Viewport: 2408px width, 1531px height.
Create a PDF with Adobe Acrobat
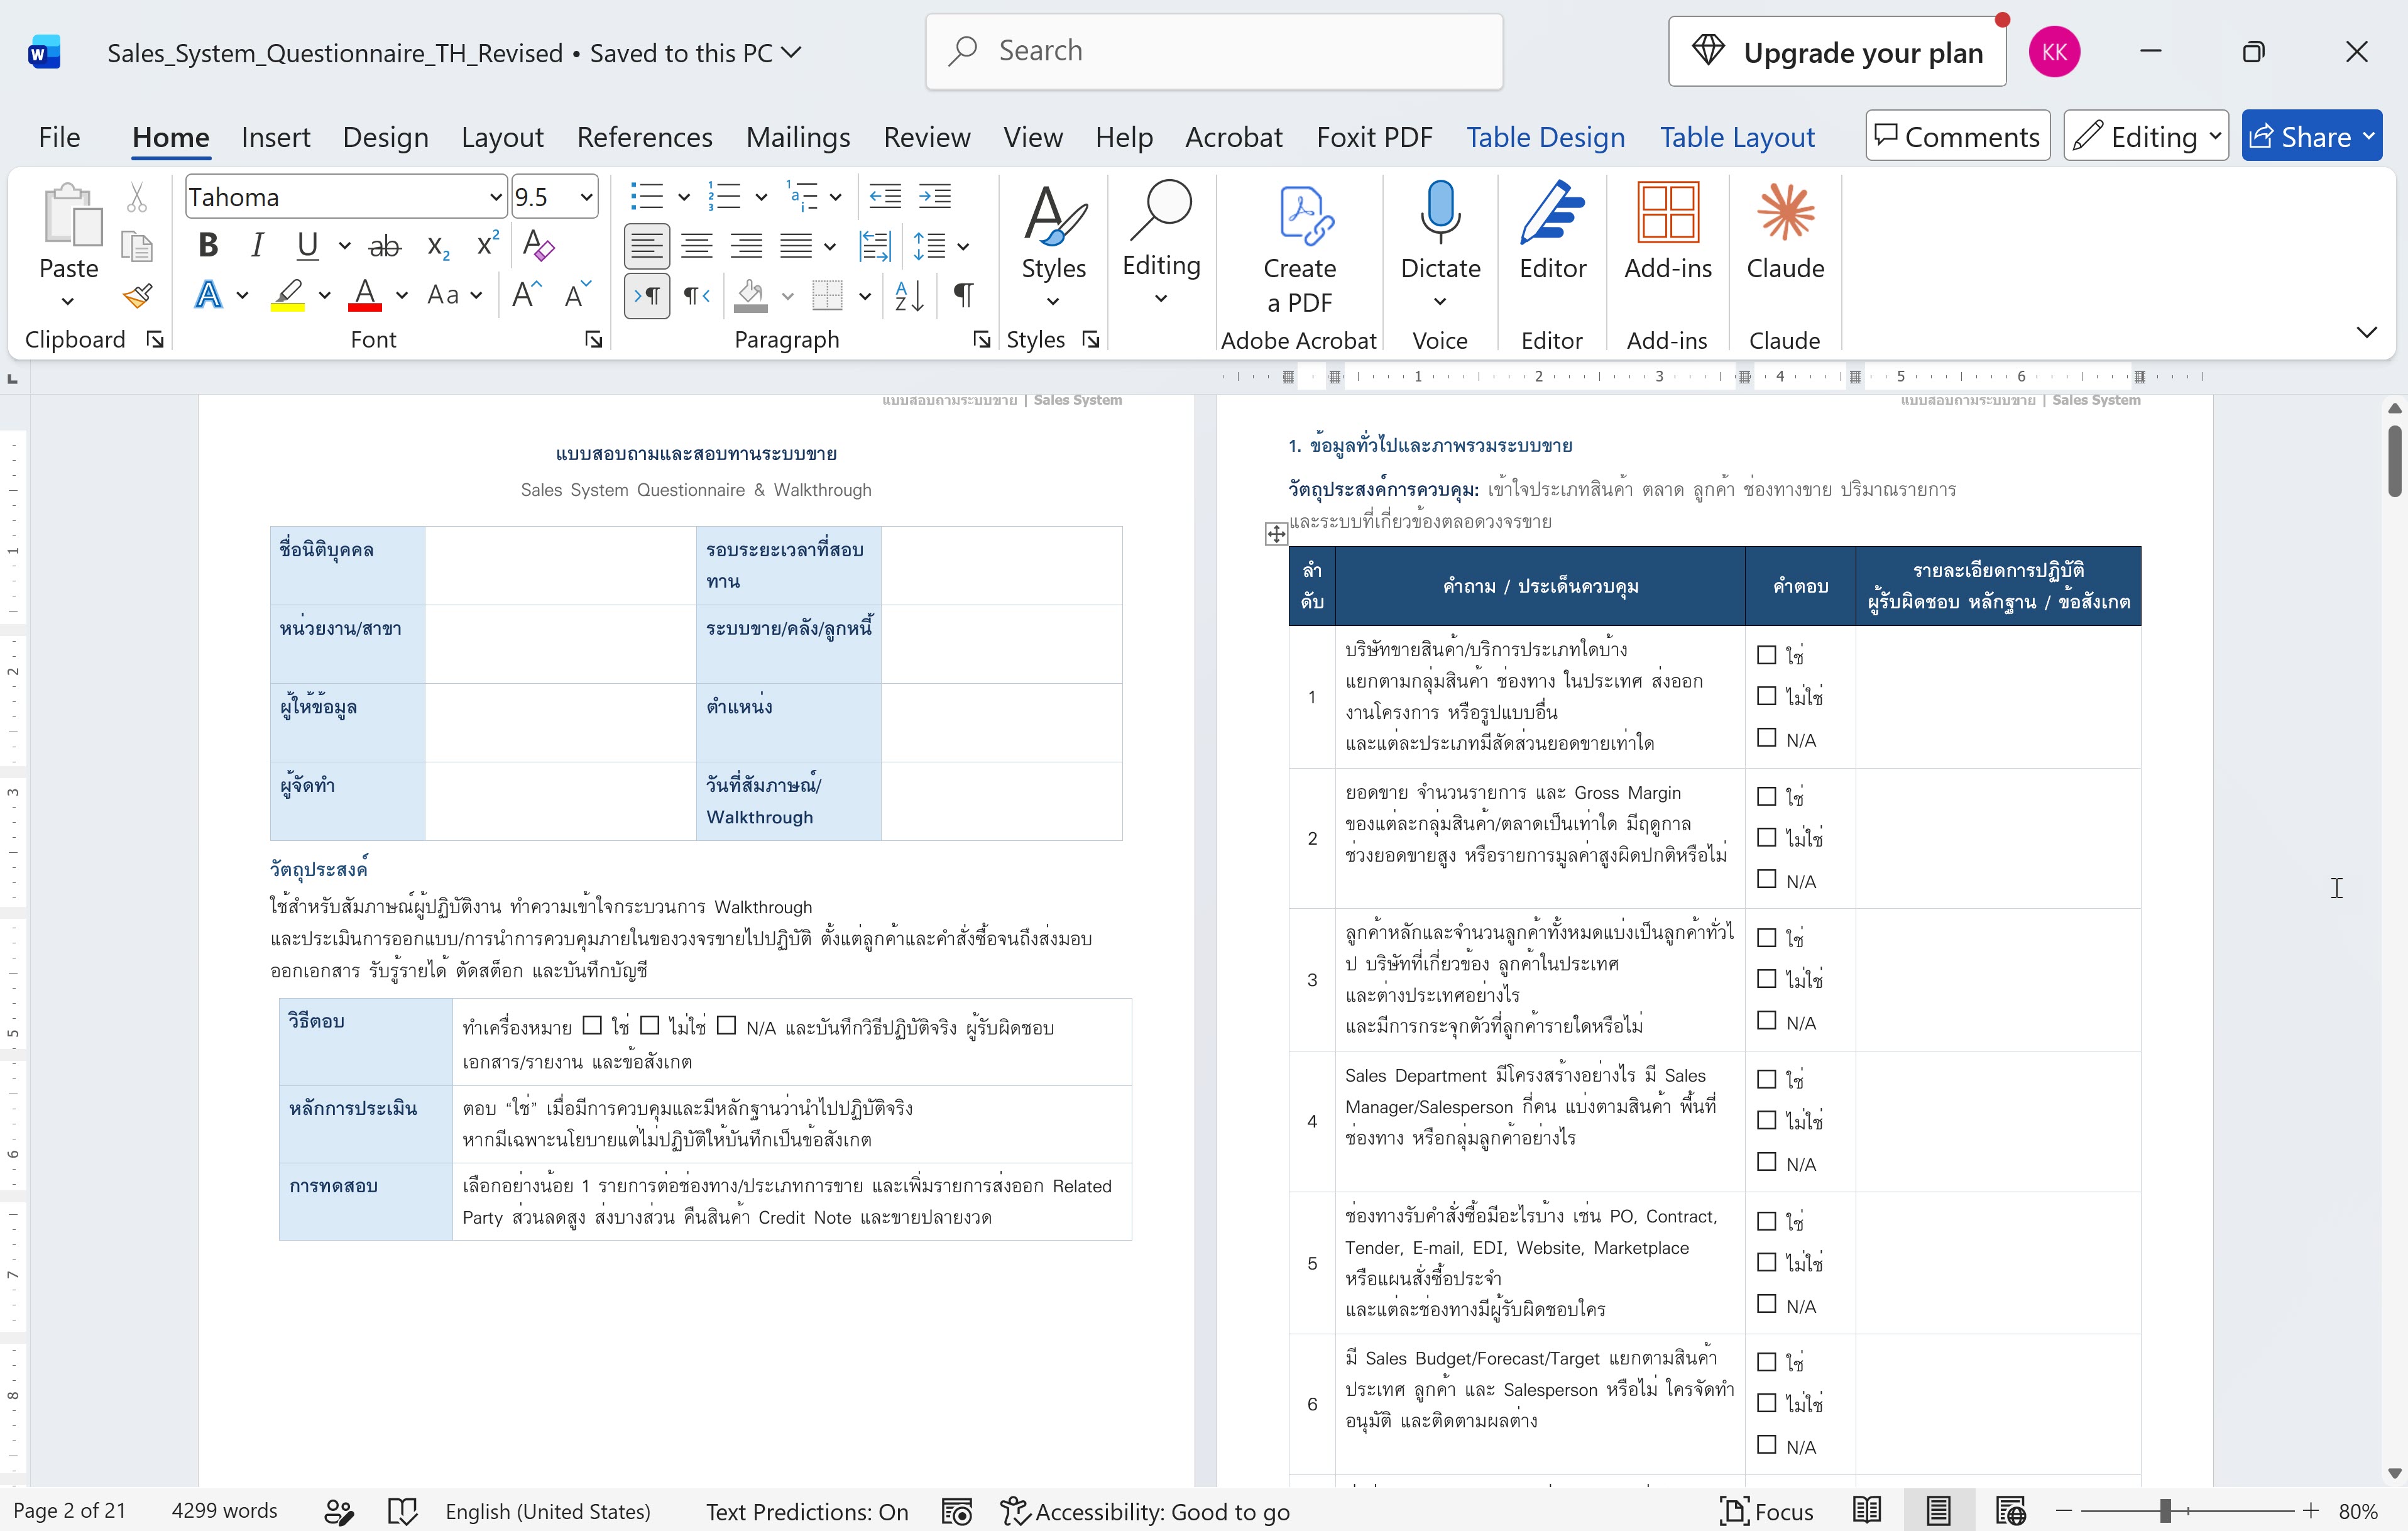(1299, 248)
